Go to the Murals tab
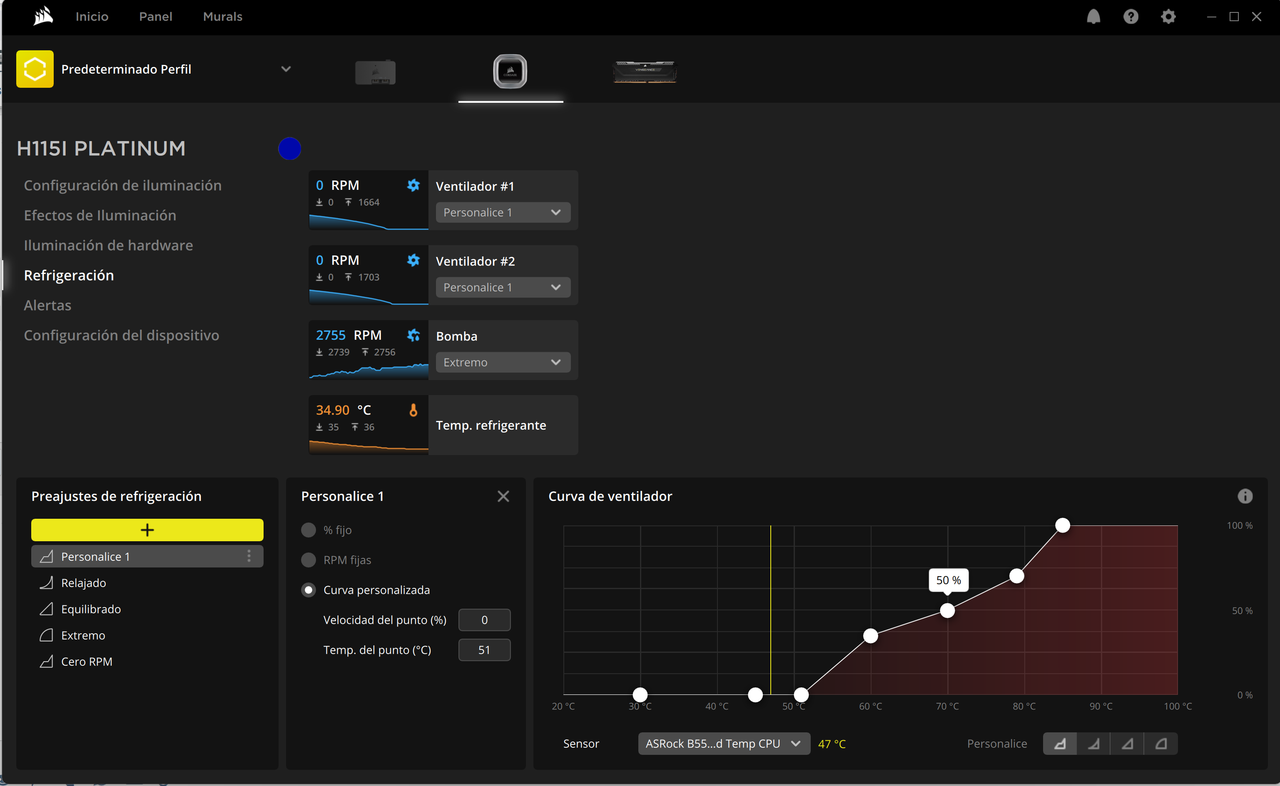1280x786 pixels. pos(223,17)
